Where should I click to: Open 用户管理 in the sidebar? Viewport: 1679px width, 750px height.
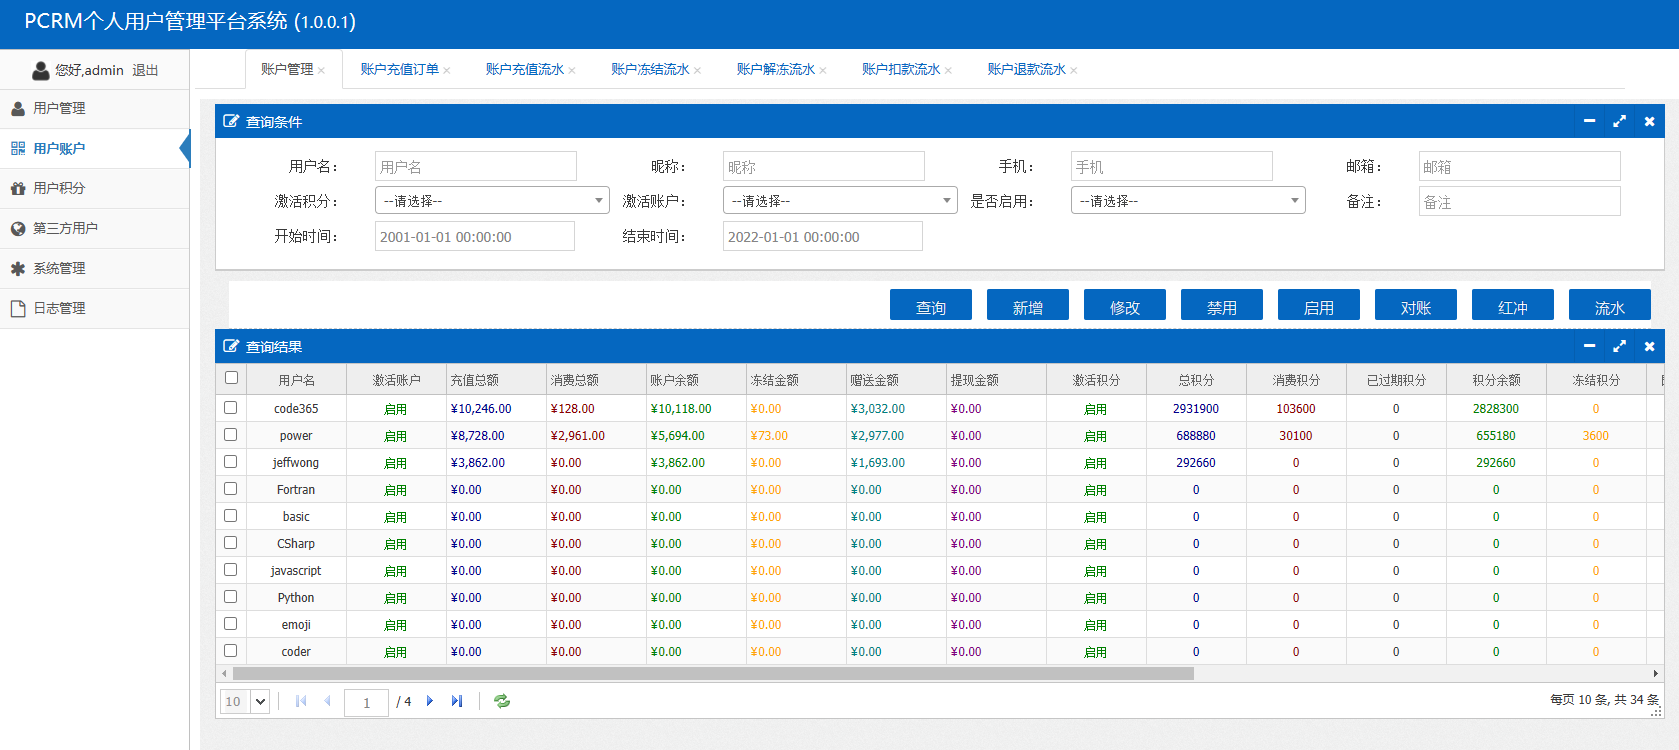tap(59, 108)
